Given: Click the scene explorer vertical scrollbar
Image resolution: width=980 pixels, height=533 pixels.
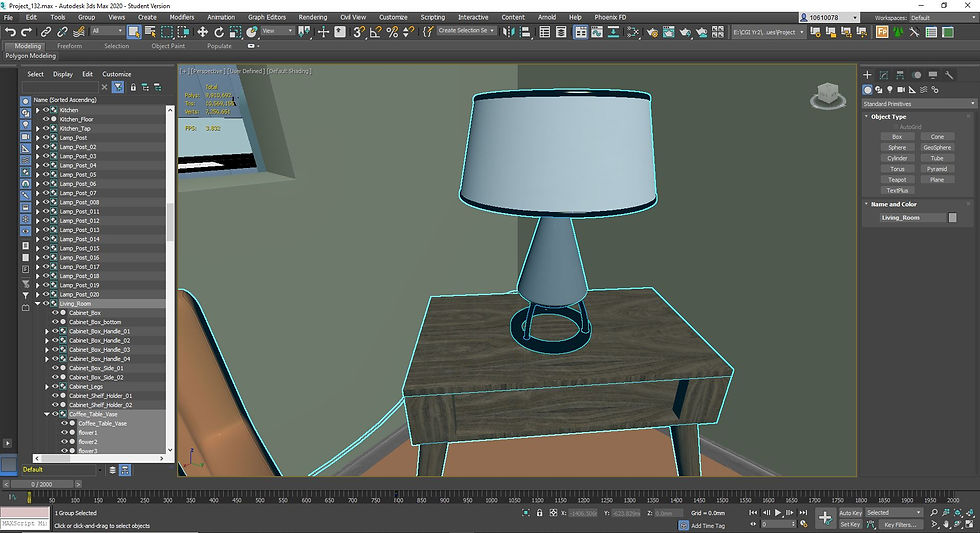Looking at the screenshot, I should click(x=169, y=222).
